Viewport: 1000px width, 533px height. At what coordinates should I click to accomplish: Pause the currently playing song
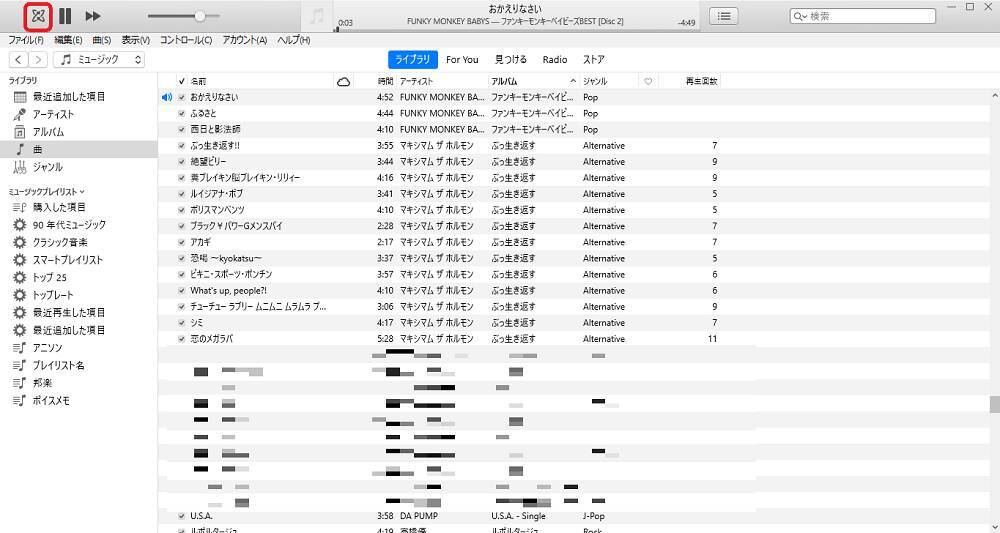pyautogui.click(x=65, y=16)
